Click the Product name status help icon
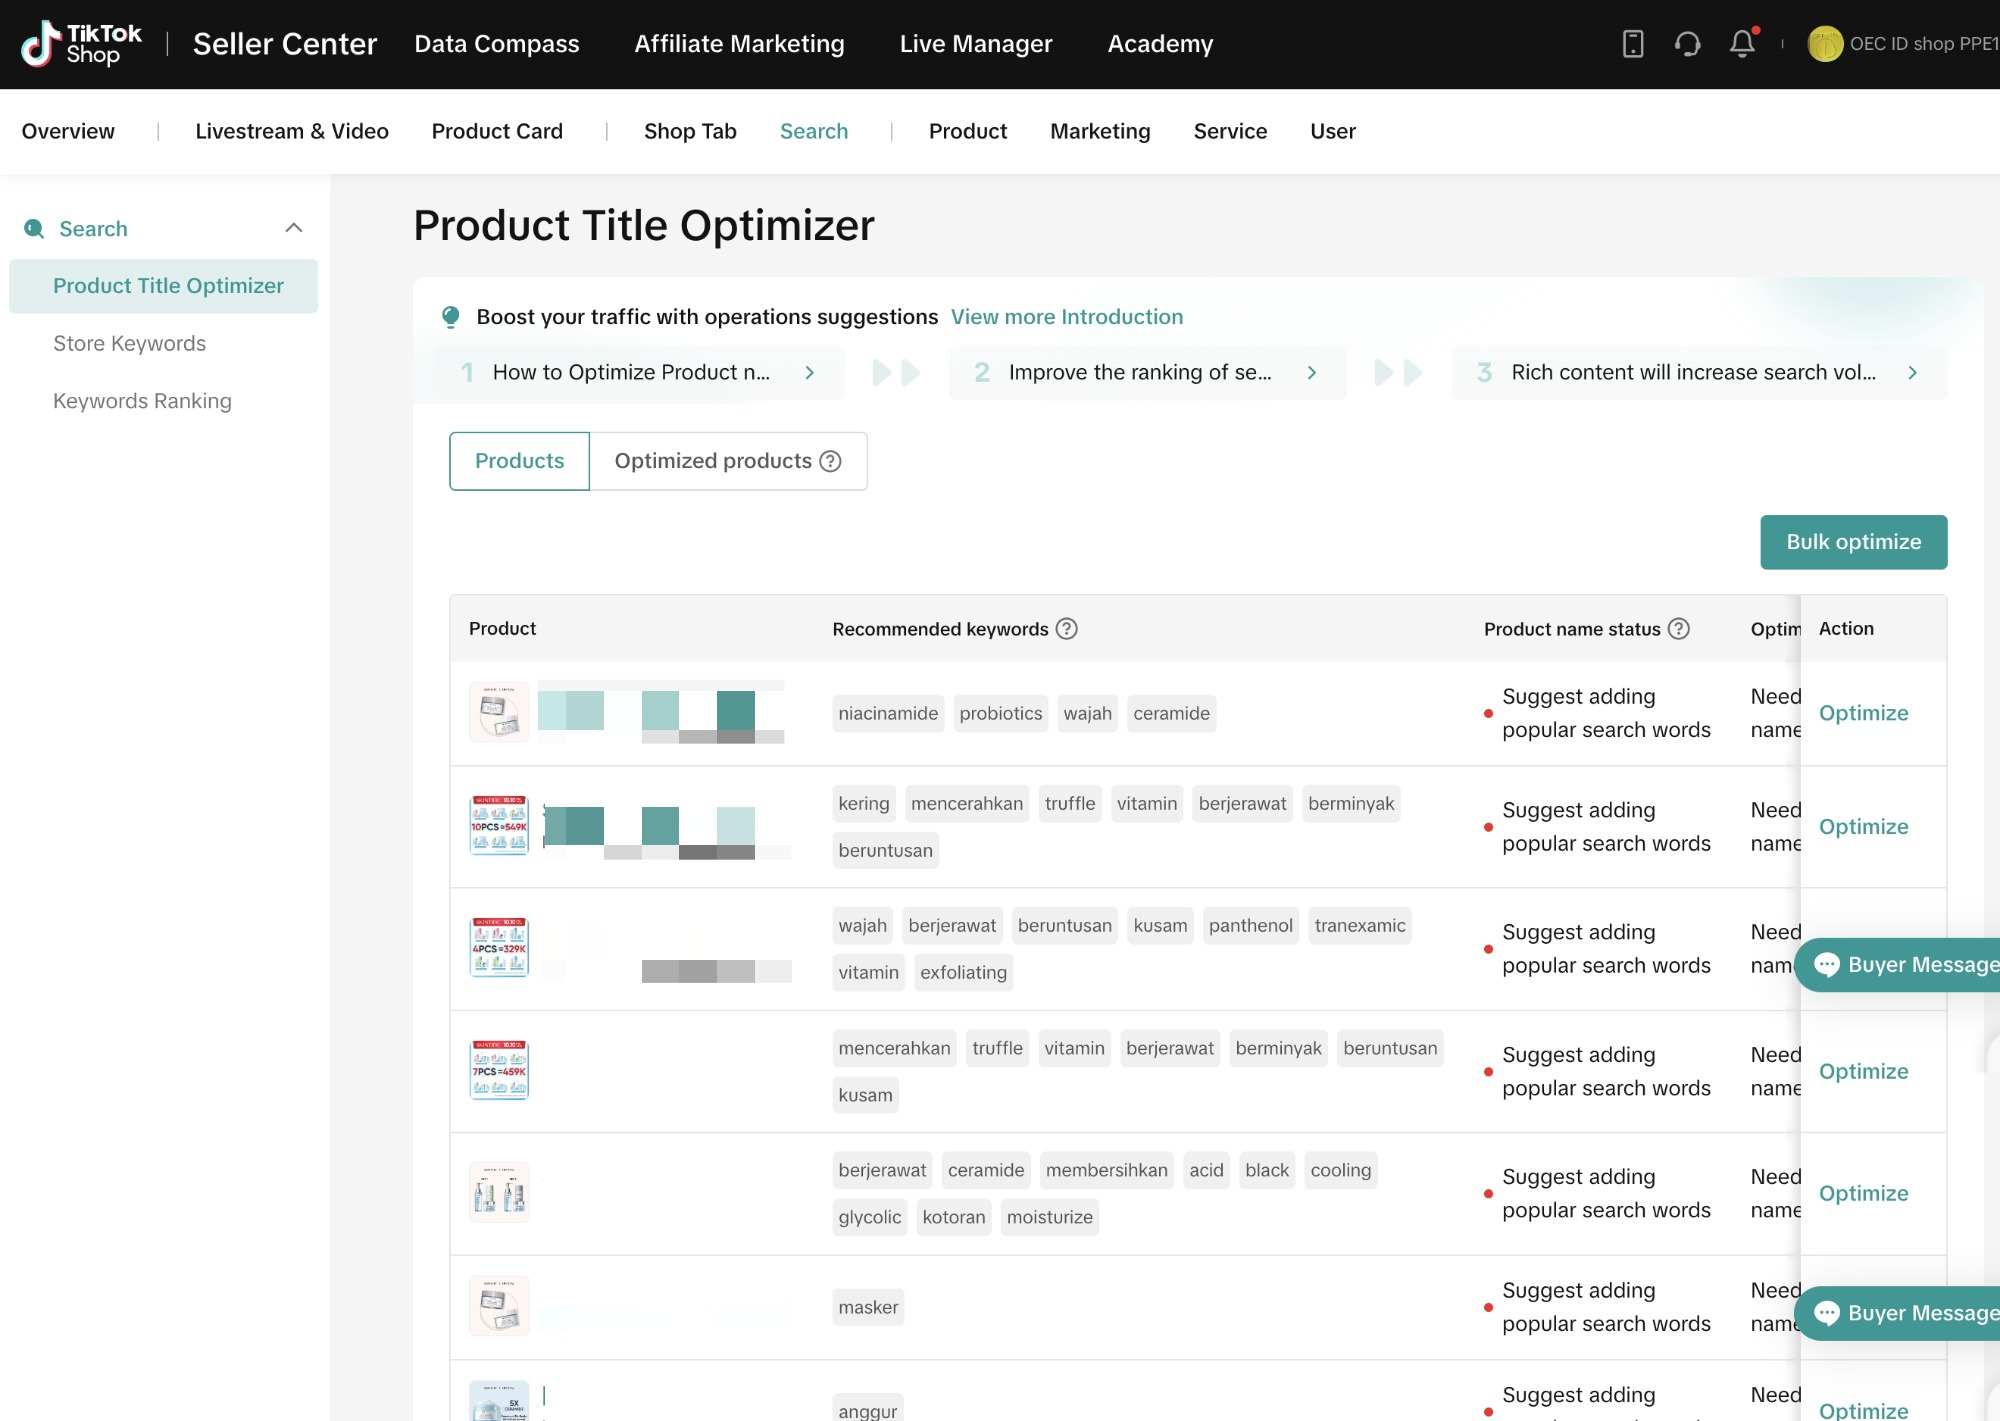This screenshot has height=1421, width=2000. pyautogui.click(x=1679, y=629)
